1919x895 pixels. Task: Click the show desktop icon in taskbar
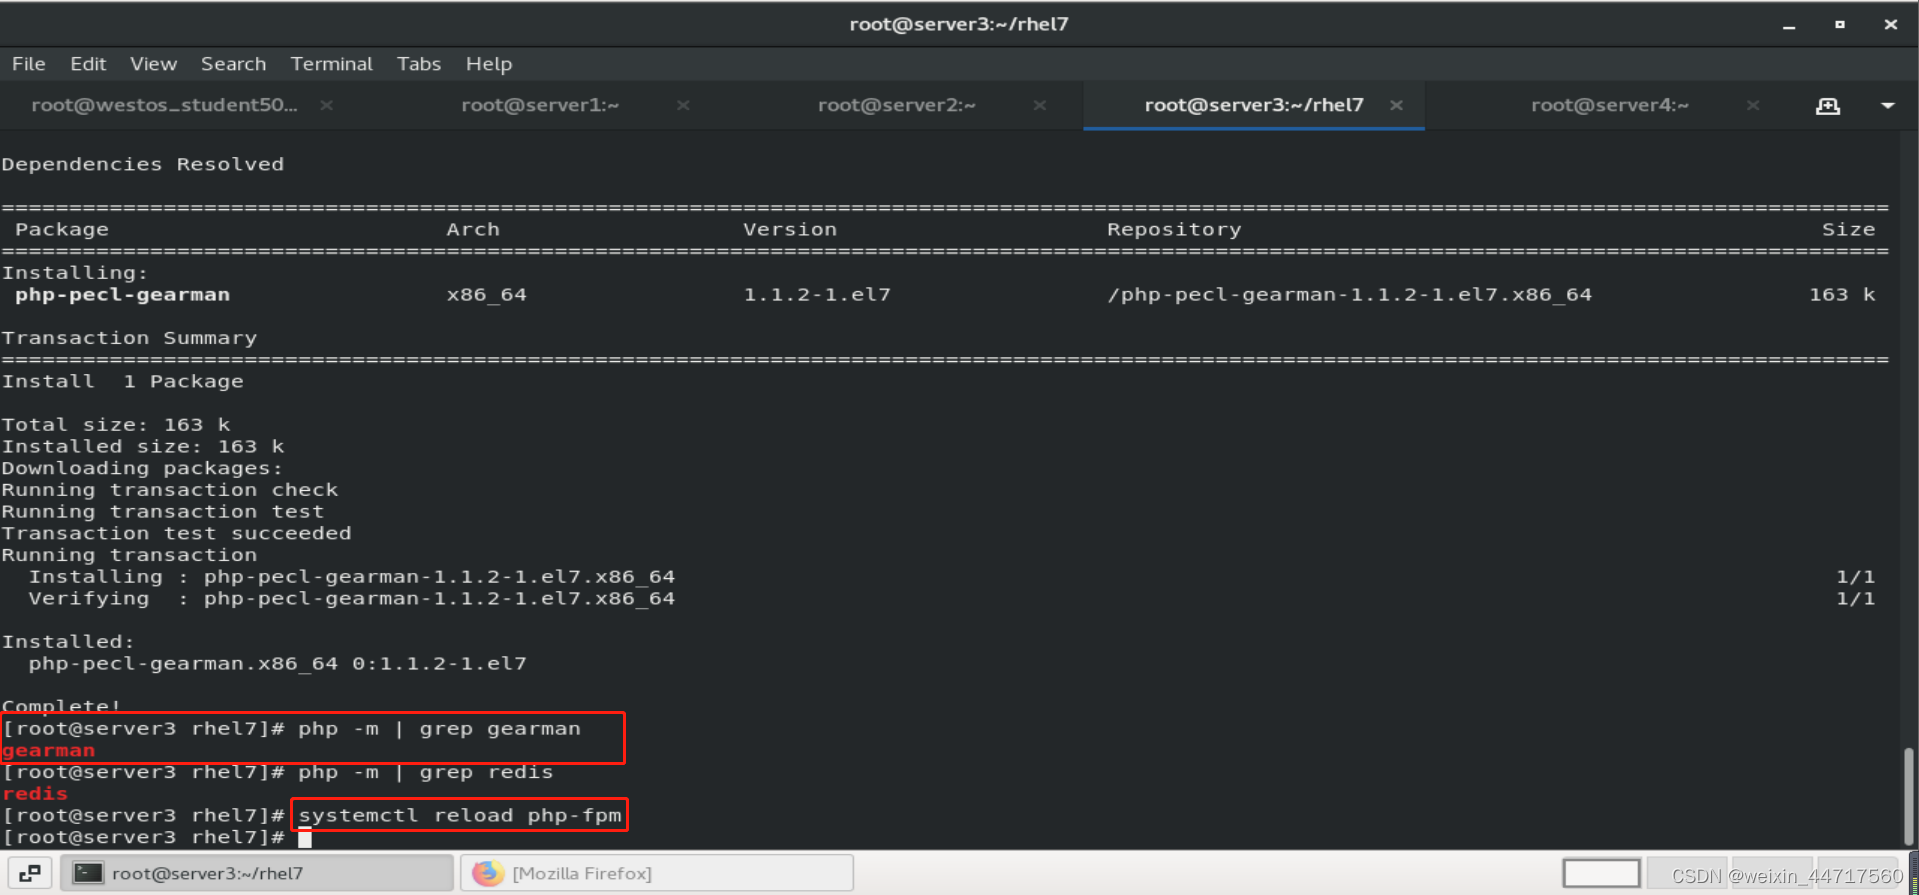(30, 873)
